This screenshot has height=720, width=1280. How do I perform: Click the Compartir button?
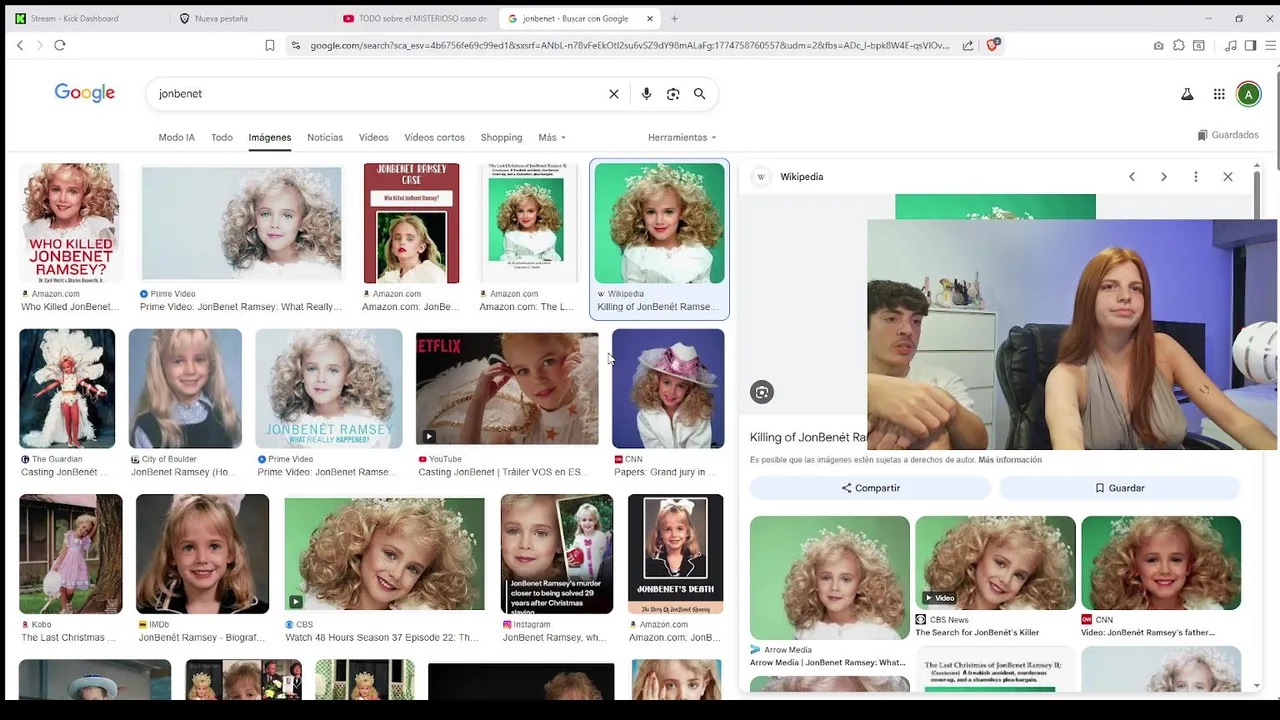pyautogui.click(x=870, y=488)
